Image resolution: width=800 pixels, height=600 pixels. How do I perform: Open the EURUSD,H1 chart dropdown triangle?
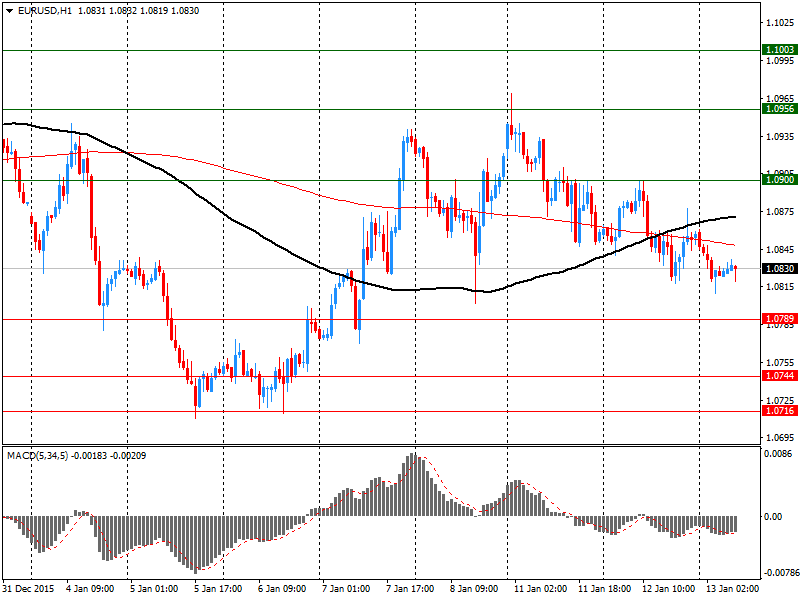(x=10, y=11)
